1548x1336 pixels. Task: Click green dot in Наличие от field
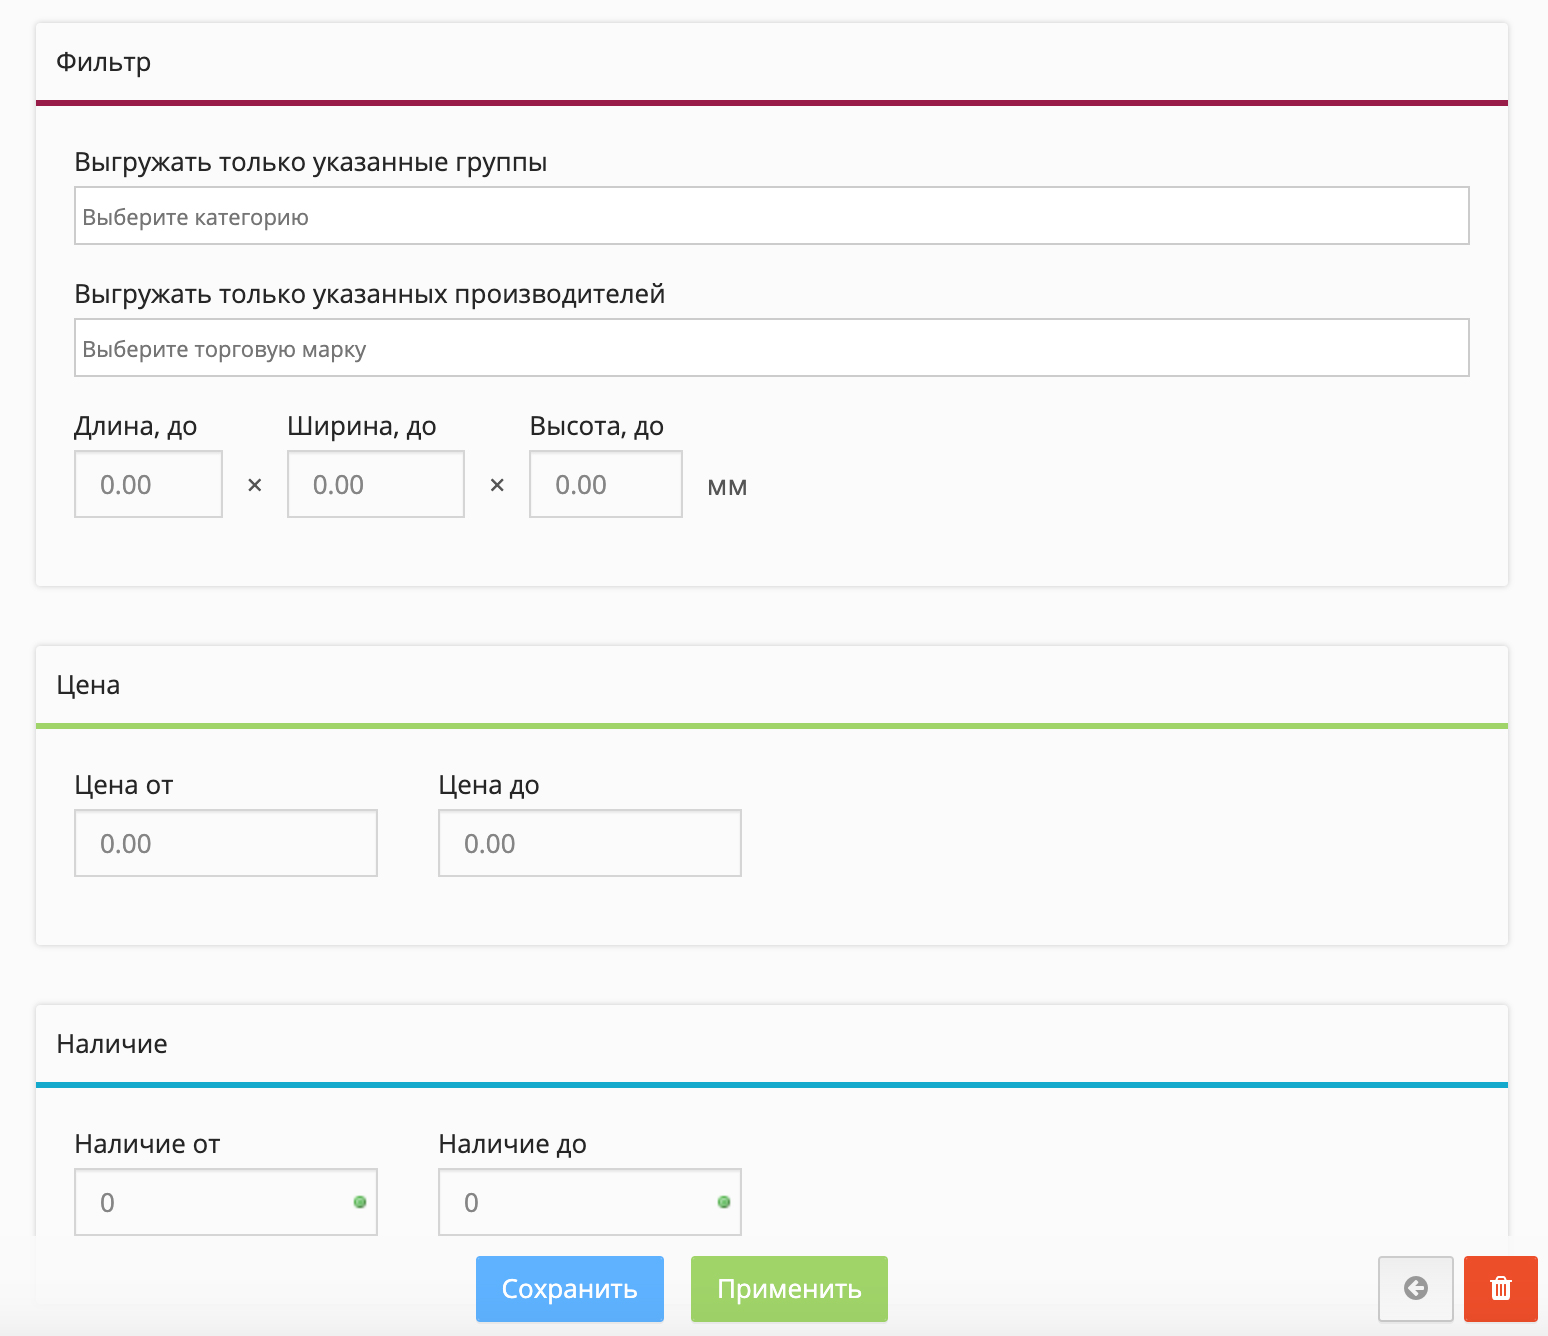coord(360,1202)
